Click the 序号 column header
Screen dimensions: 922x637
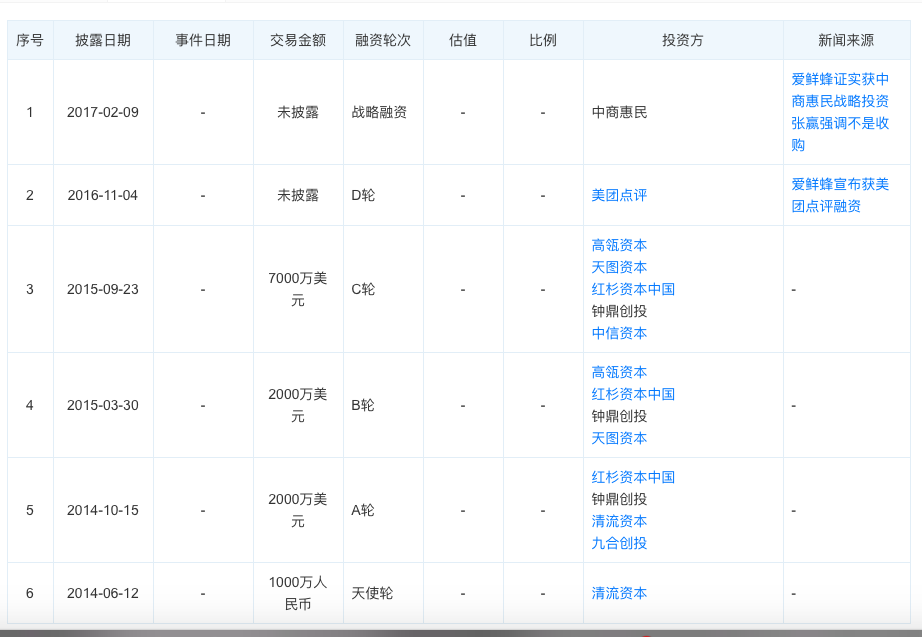click(30, 40)
